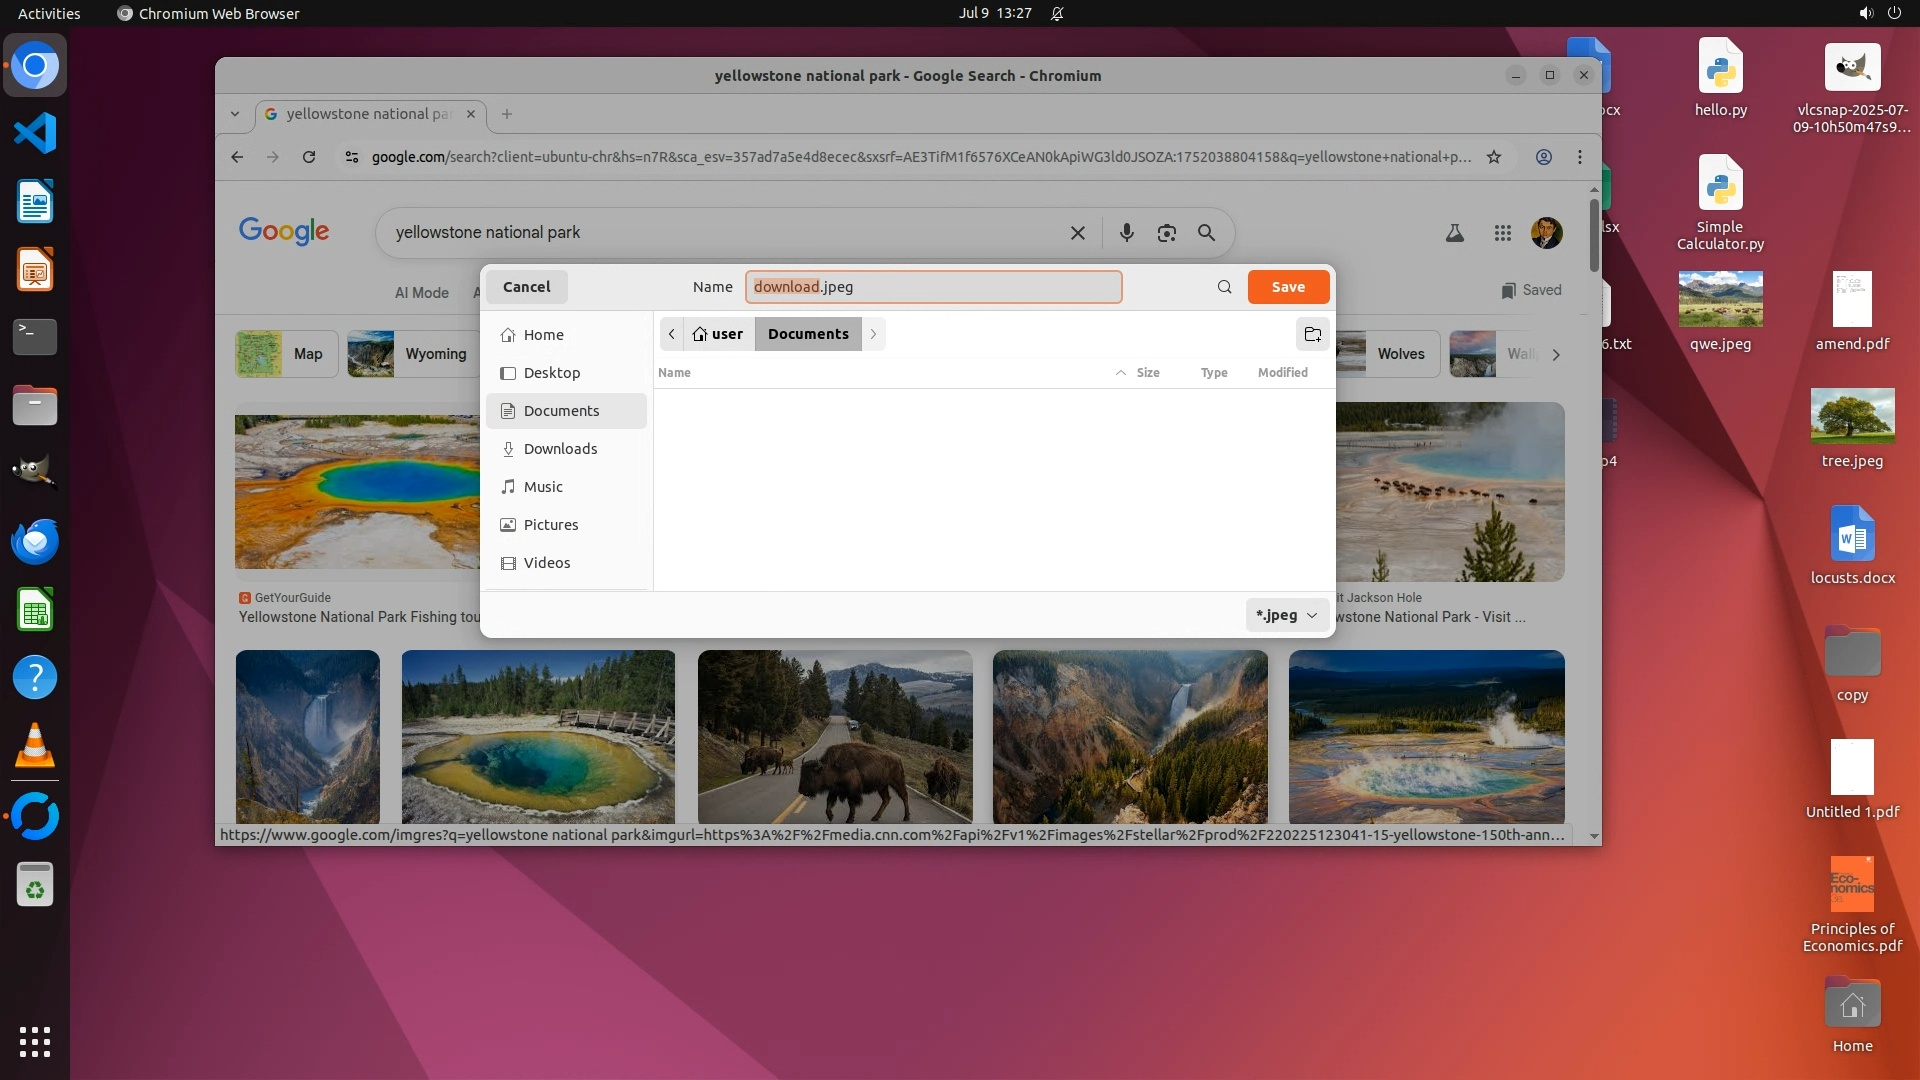
Task: Click path bar forward chevron after Documents
Action: [x=873, y=334]
